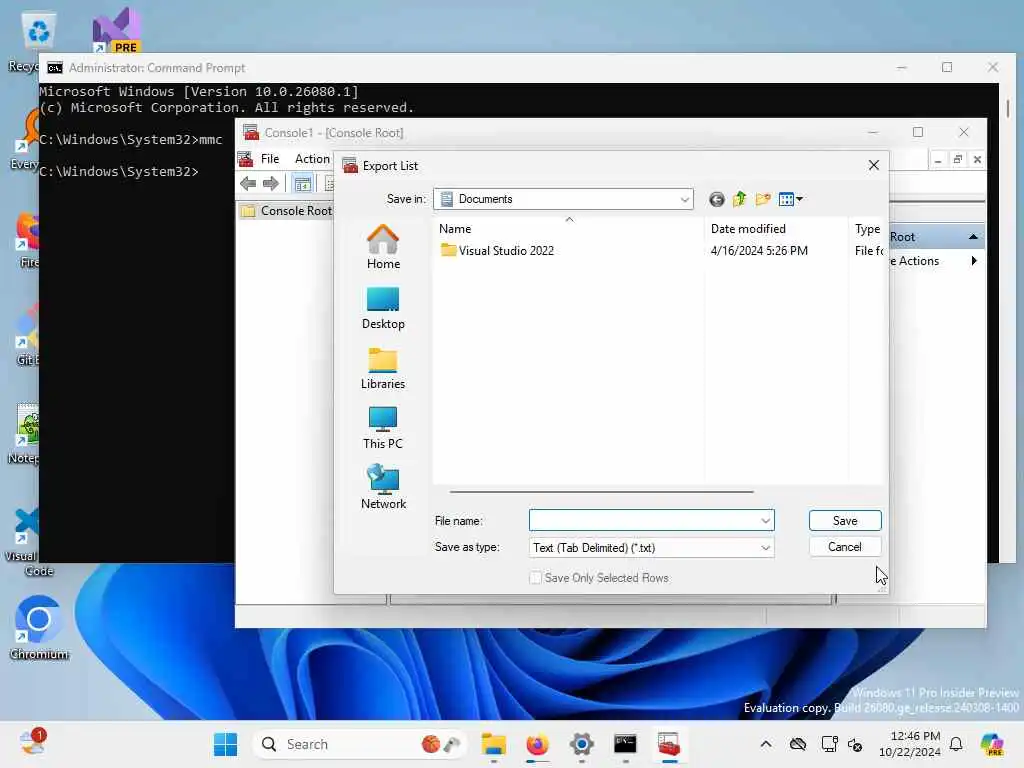Viewport: 1024px width, 768px height.
Task: Open the View Menu icon dropdown
Action: (x=791, y=199)
